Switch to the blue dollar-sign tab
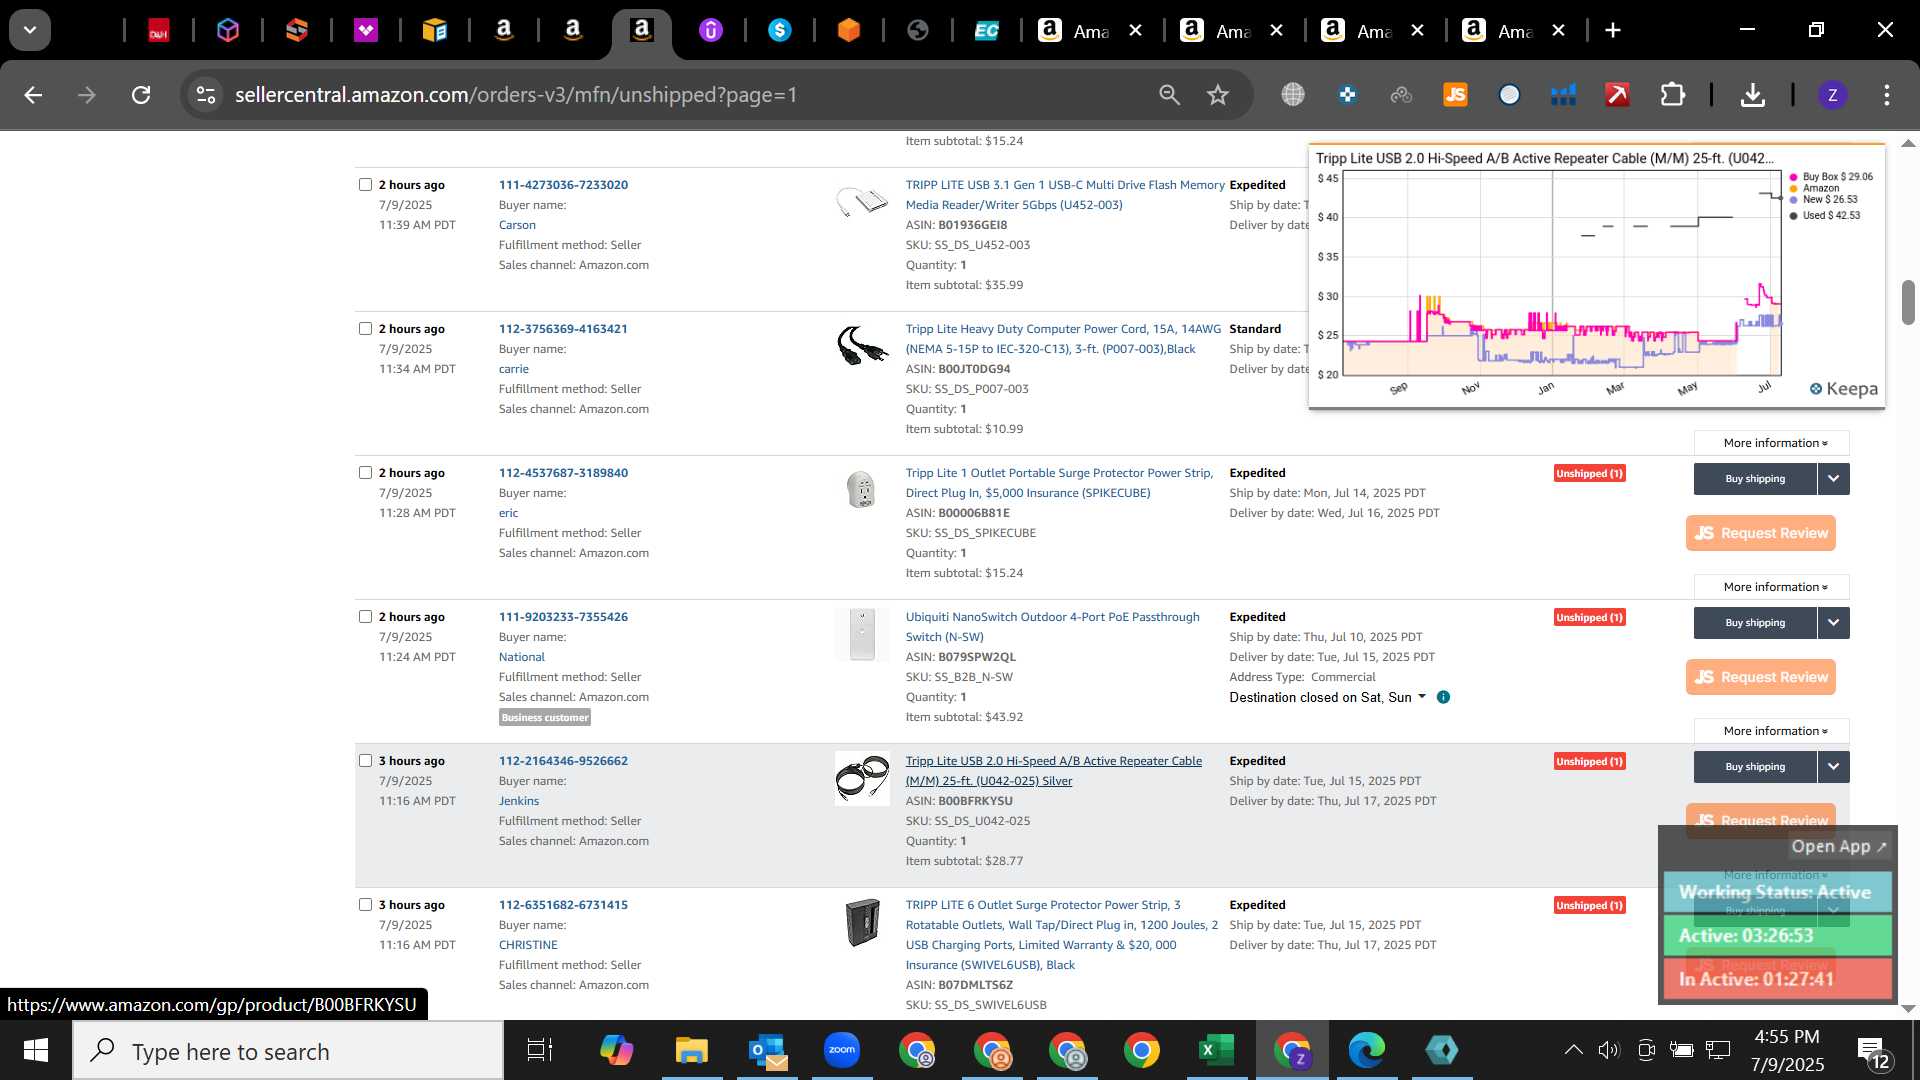 pos(780,31)
